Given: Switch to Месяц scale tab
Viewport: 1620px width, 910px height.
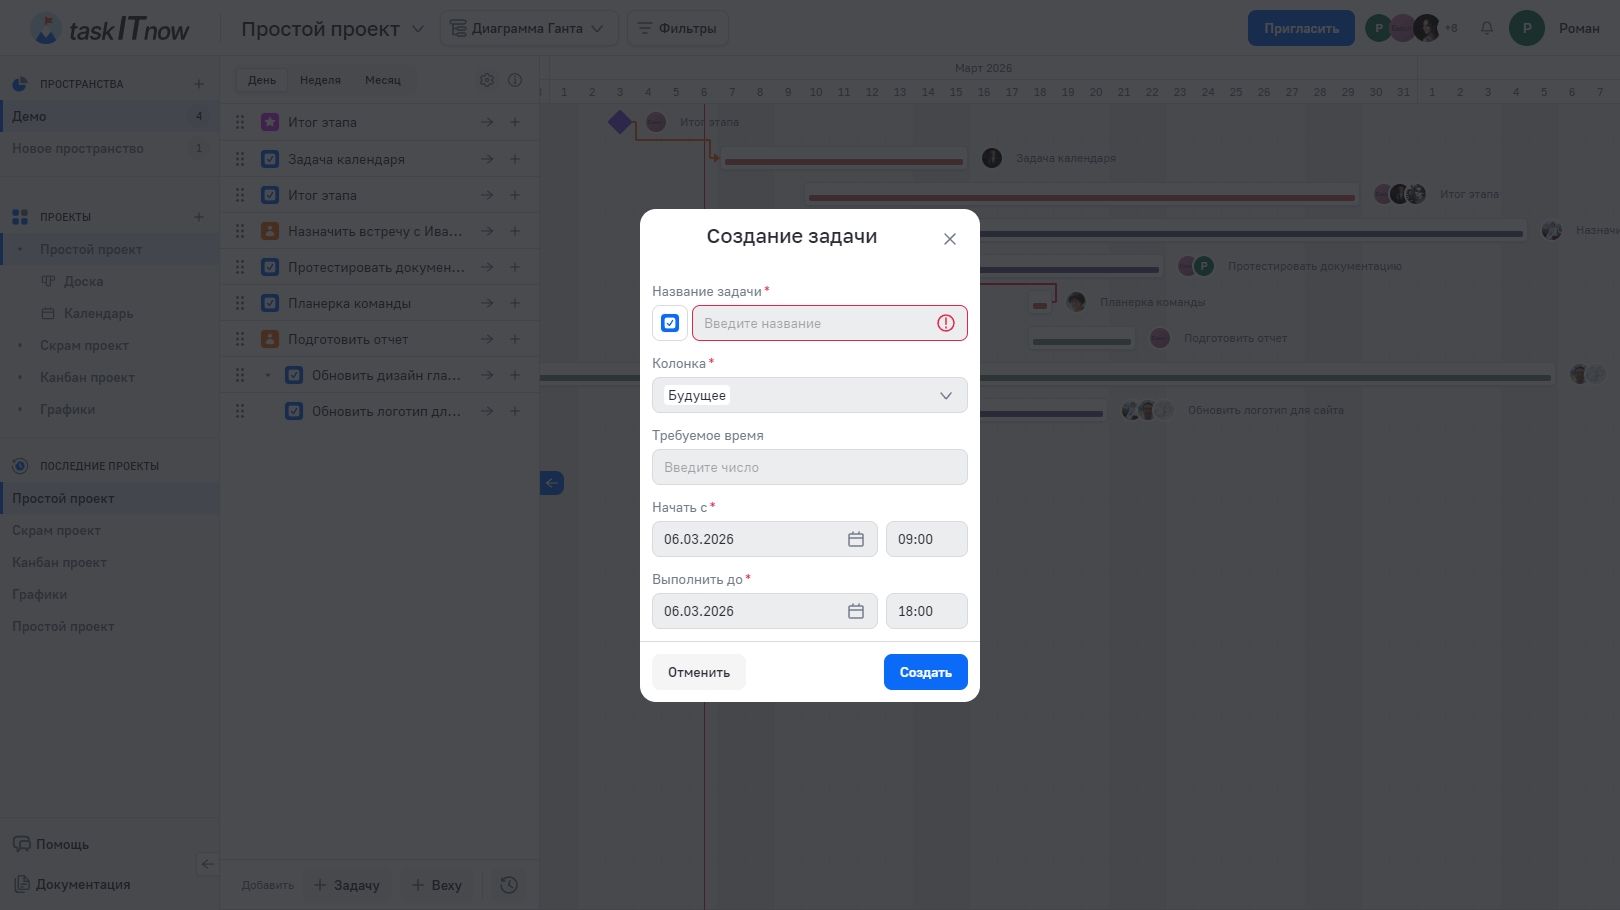Looking at the screenshot, I should (382, 80).
